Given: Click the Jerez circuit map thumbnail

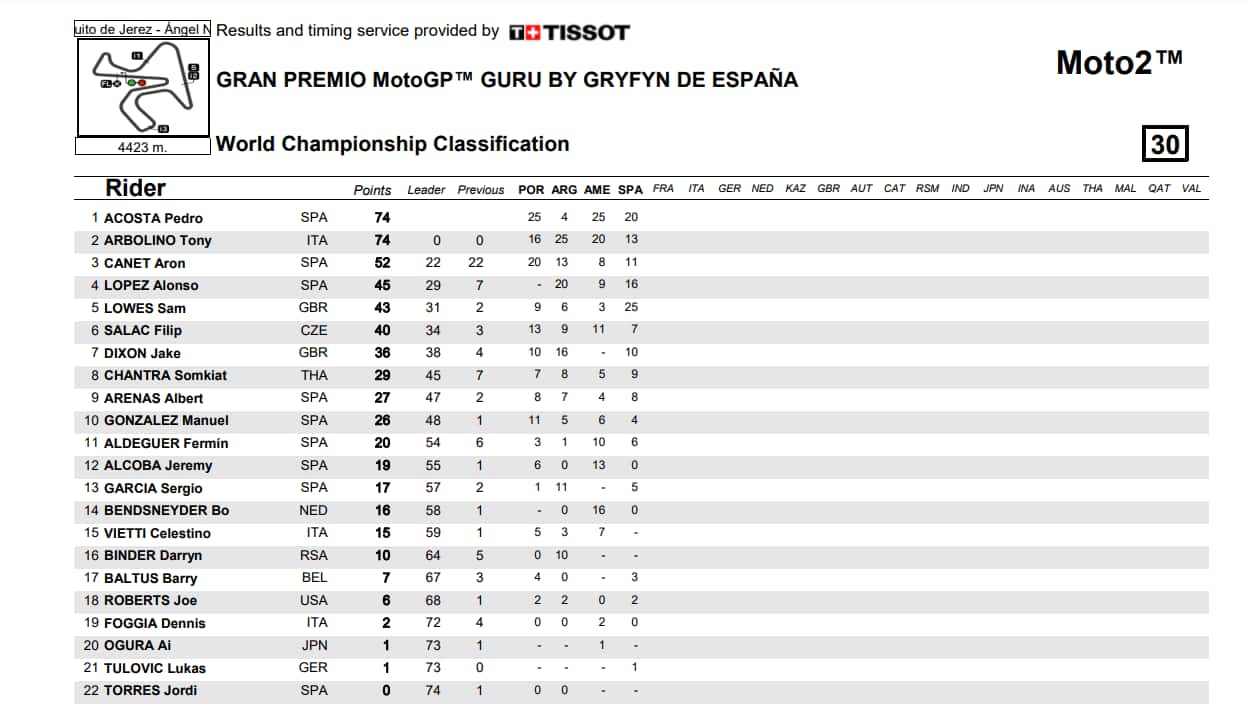Looking at the screenshot, I should click(x=143, y=88).
